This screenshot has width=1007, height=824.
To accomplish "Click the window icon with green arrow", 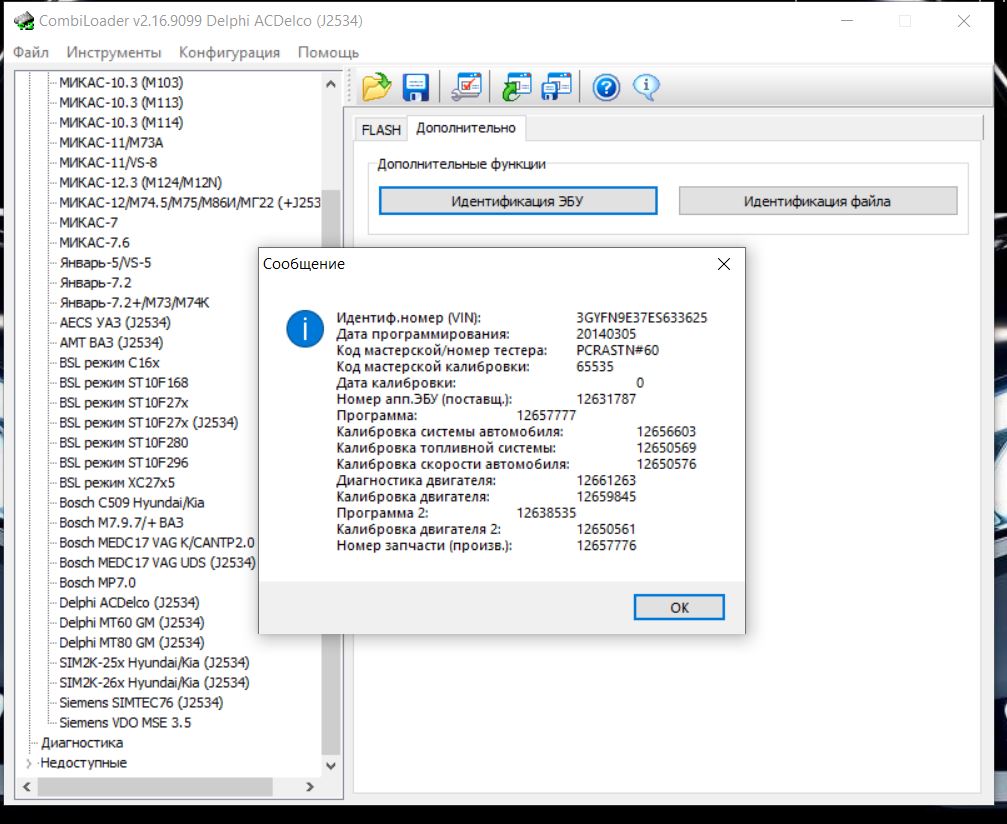I will pyautogui.click(x=517, y=88).
